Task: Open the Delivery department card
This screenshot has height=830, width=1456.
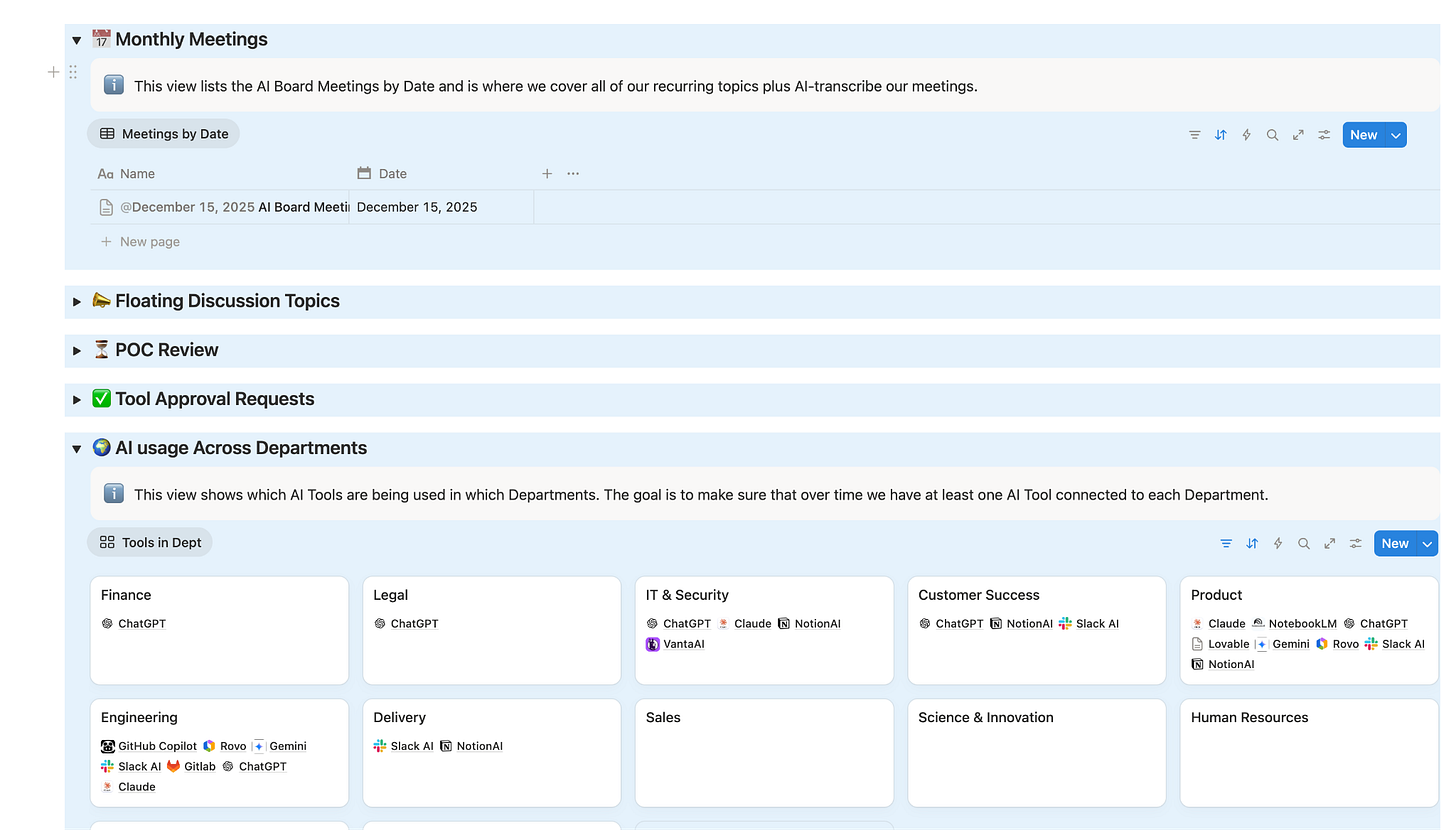Action: [492, 753]
